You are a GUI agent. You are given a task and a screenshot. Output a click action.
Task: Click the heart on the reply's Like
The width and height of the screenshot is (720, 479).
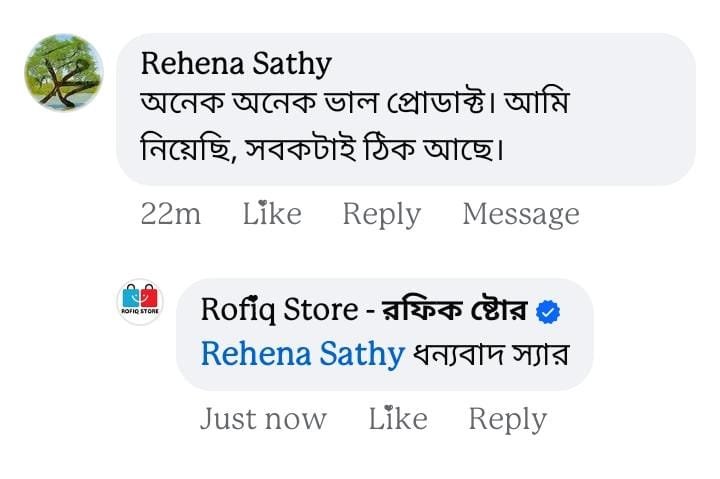pyautogui.click(x=388, y=407)
